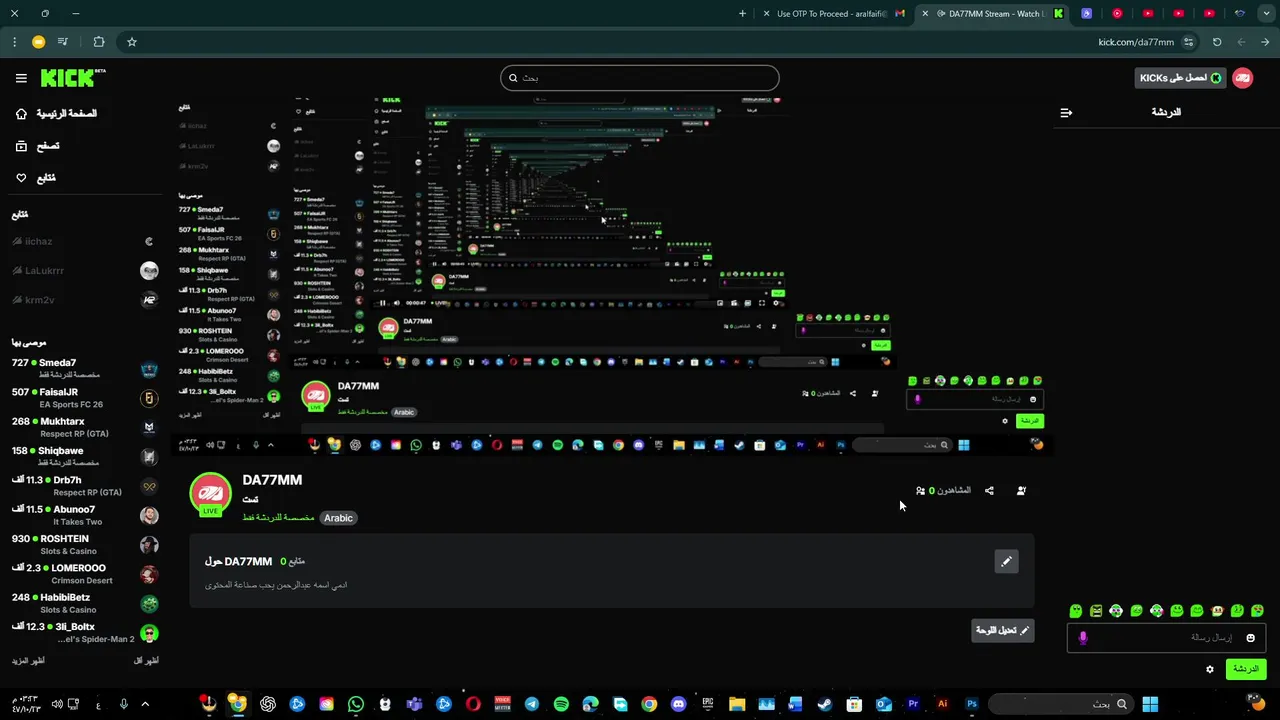Open recommended channel Smeda7

click(x=85, y=369)
